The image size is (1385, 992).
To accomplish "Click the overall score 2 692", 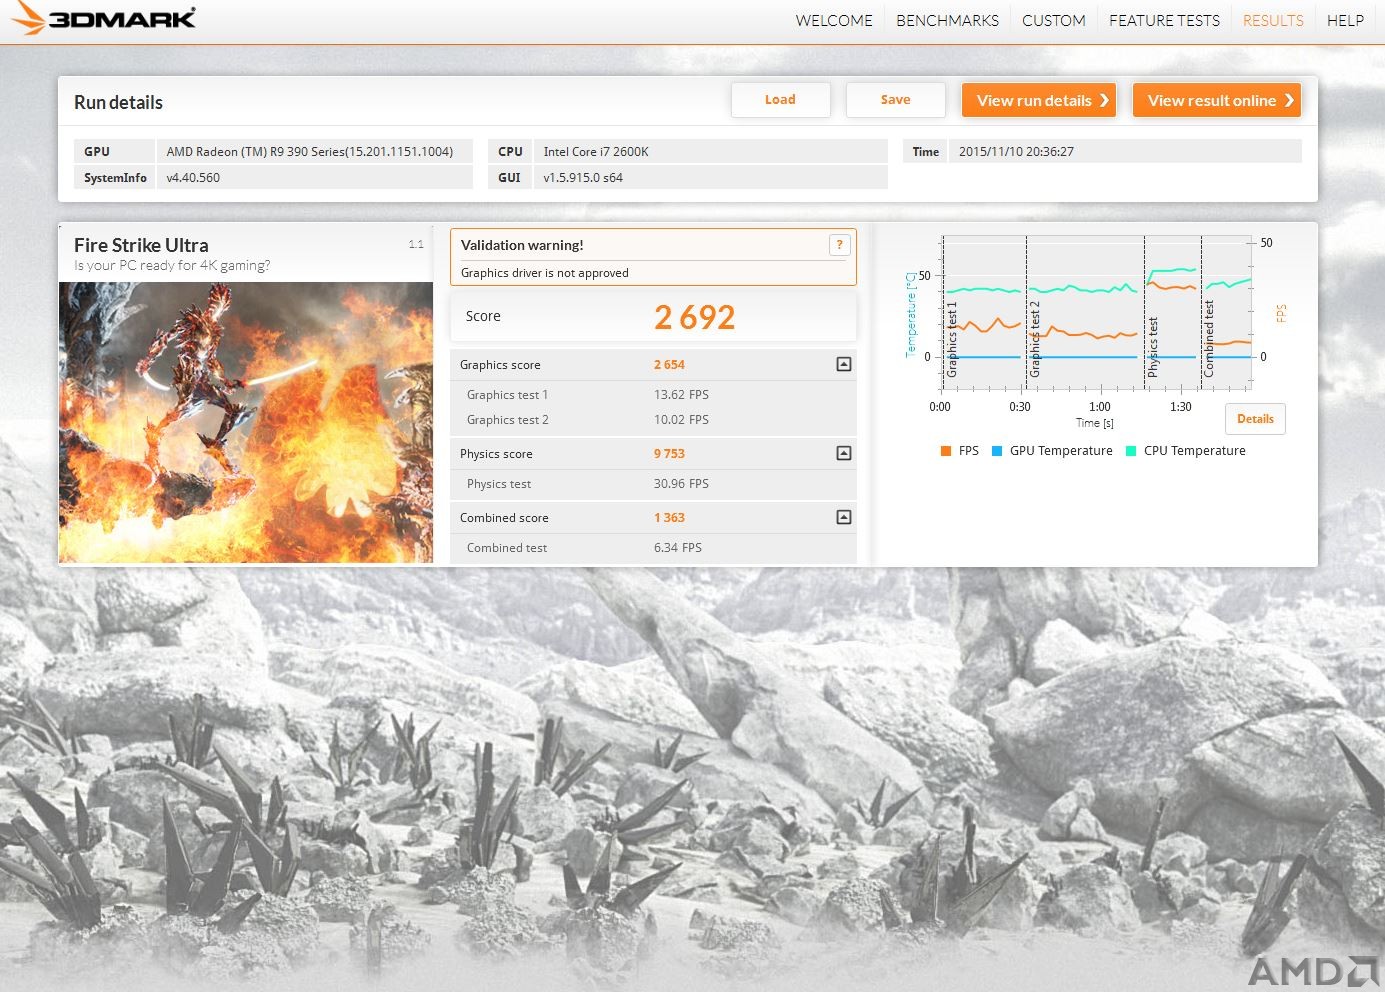I will click(x=695, y=317).
